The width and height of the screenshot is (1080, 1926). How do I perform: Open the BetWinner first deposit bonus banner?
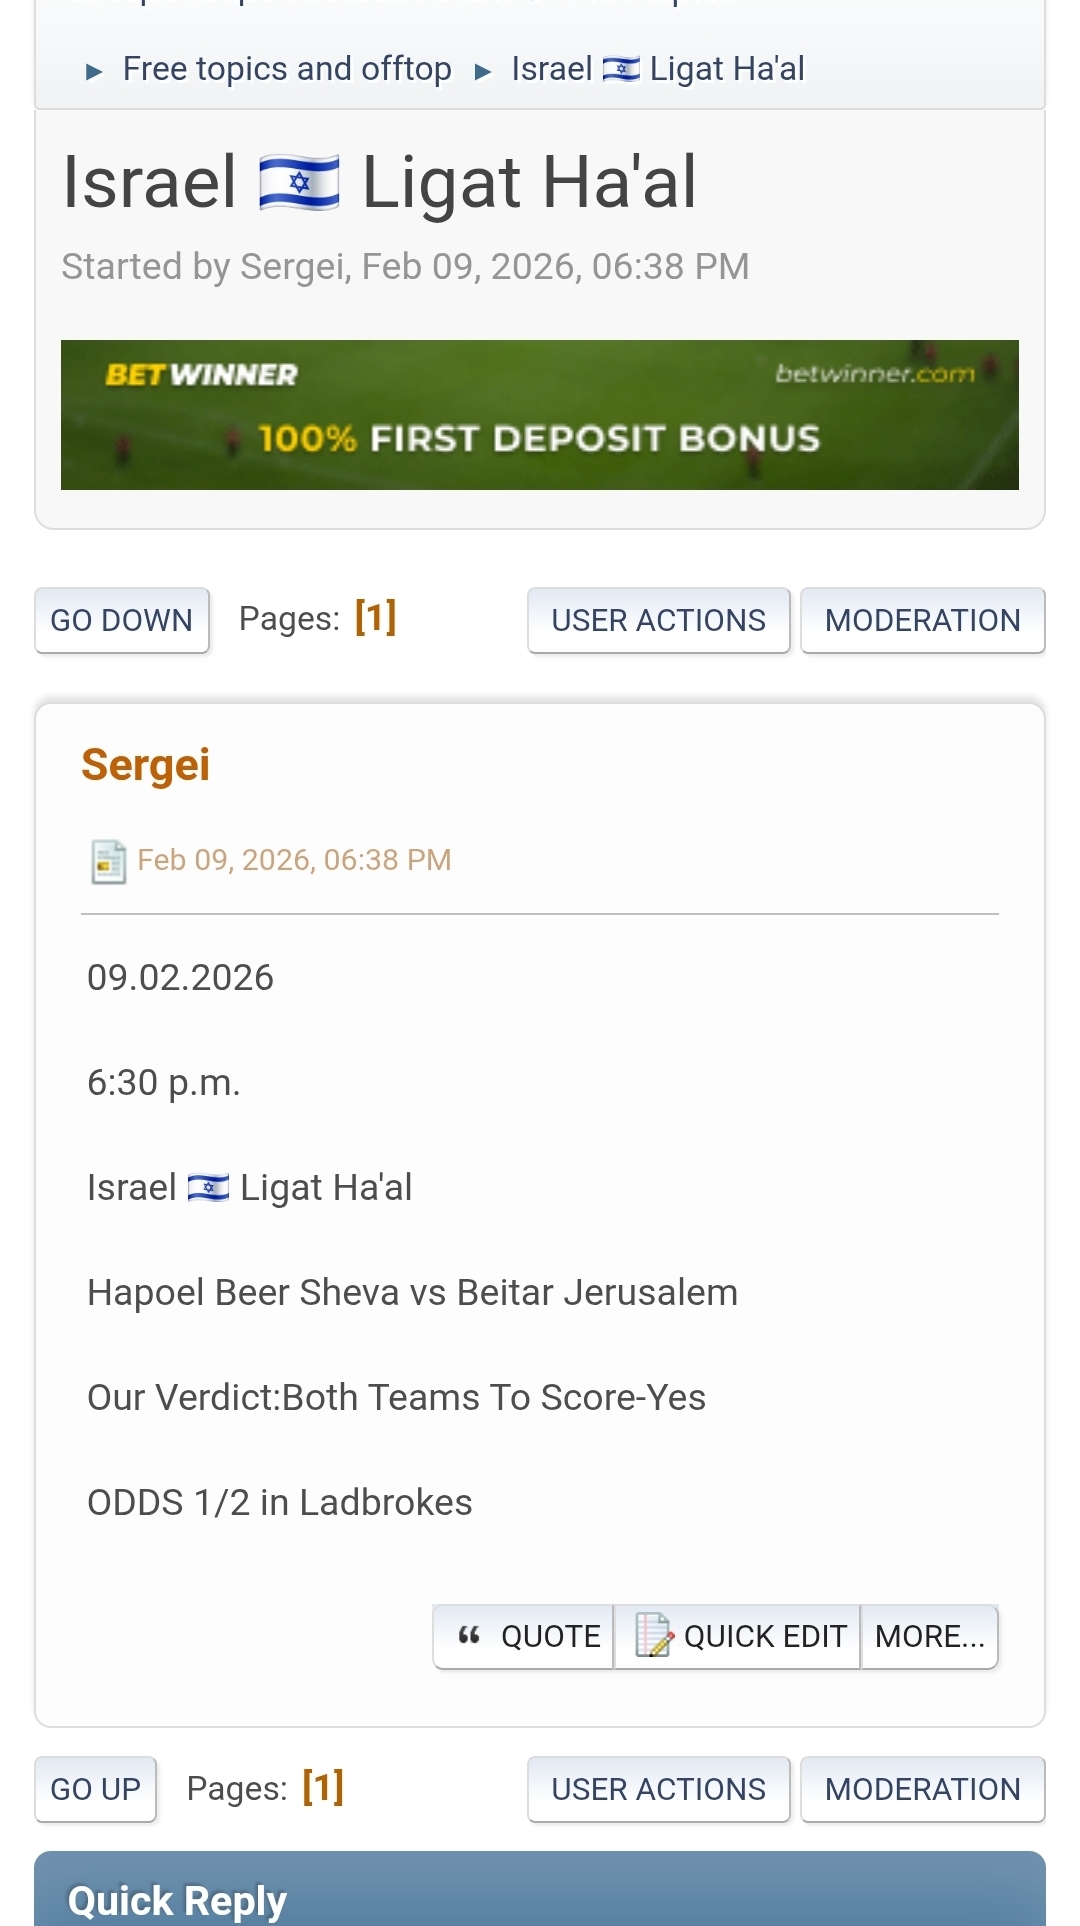tap(540, 415)
